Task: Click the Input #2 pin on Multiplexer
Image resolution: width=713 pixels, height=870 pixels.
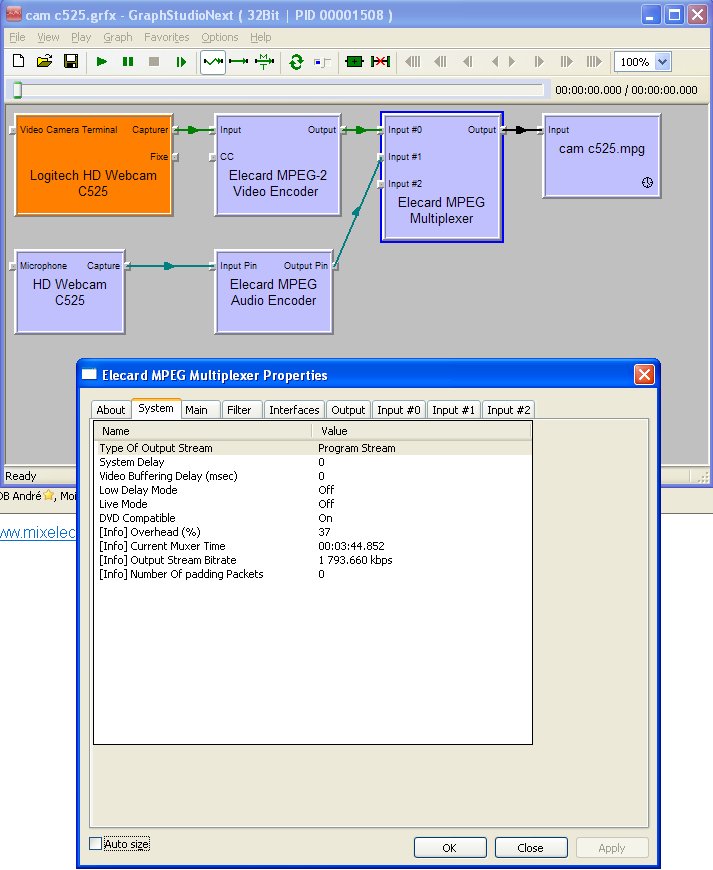Action: coord(381,184)
